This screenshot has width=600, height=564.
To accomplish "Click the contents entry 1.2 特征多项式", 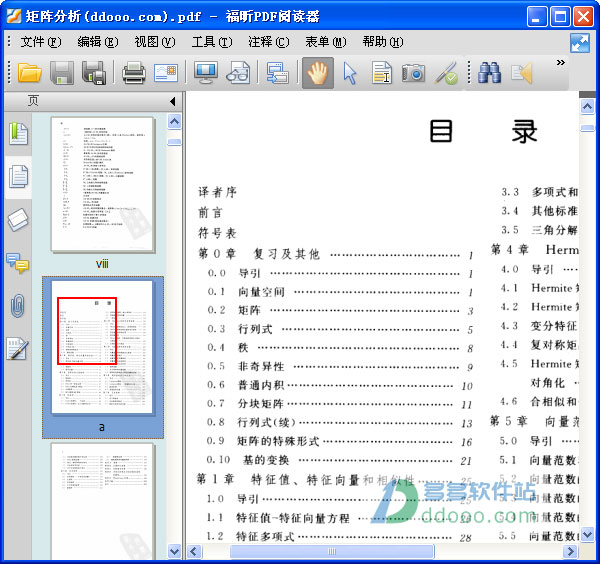I will point(340,536).
